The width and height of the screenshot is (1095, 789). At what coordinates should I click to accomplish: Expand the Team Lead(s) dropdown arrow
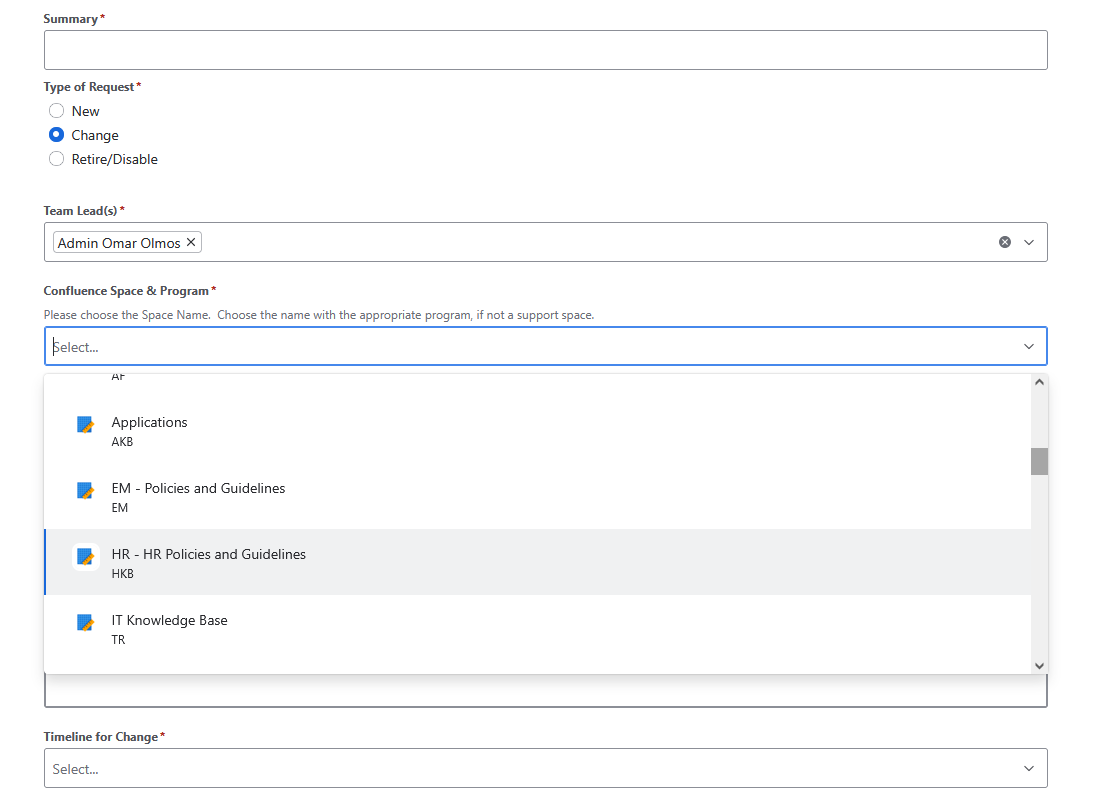[x=1029, y=242]
